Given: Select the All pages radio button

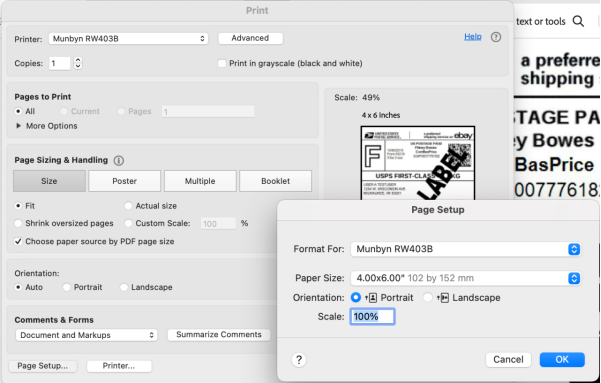Looking at the screenshot, I should tap(18, 112).
